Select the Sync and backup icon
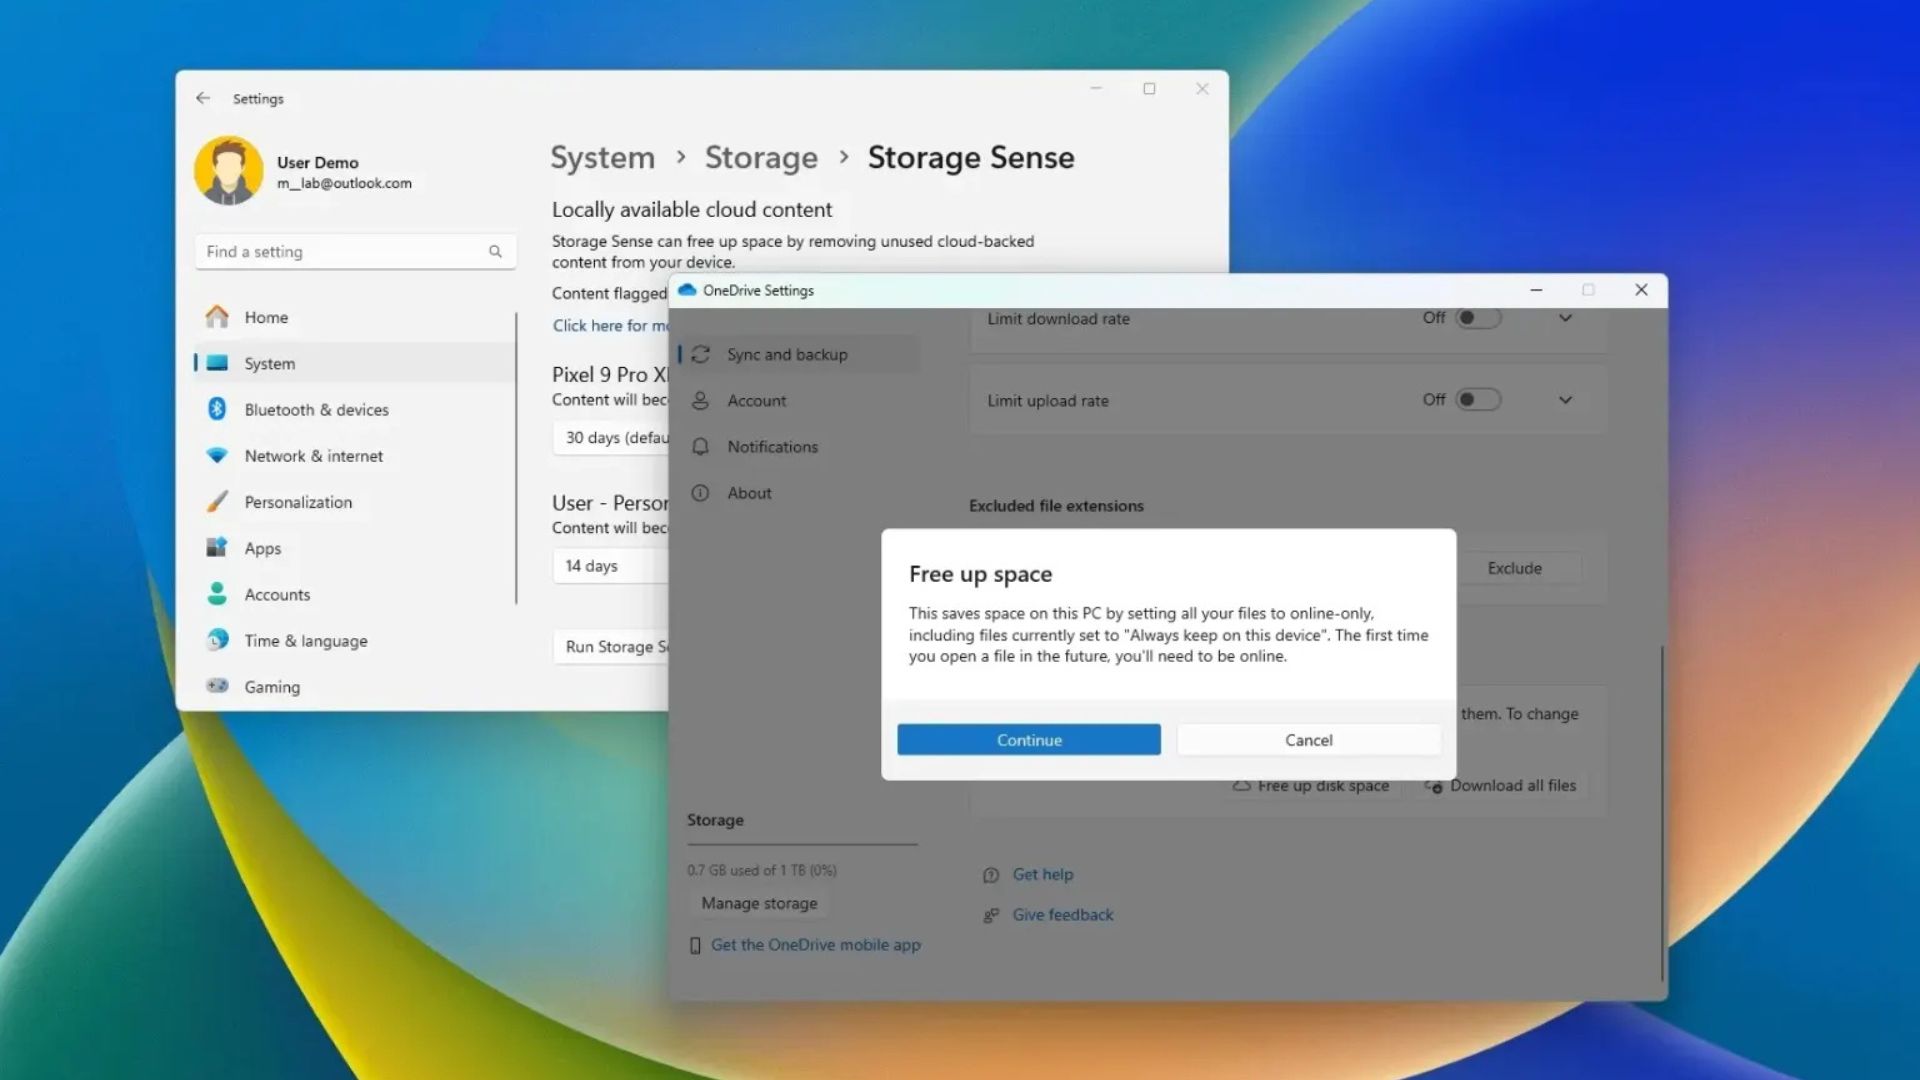The height and width of the screenshot is (1080, 1920). tap(700, 354)
